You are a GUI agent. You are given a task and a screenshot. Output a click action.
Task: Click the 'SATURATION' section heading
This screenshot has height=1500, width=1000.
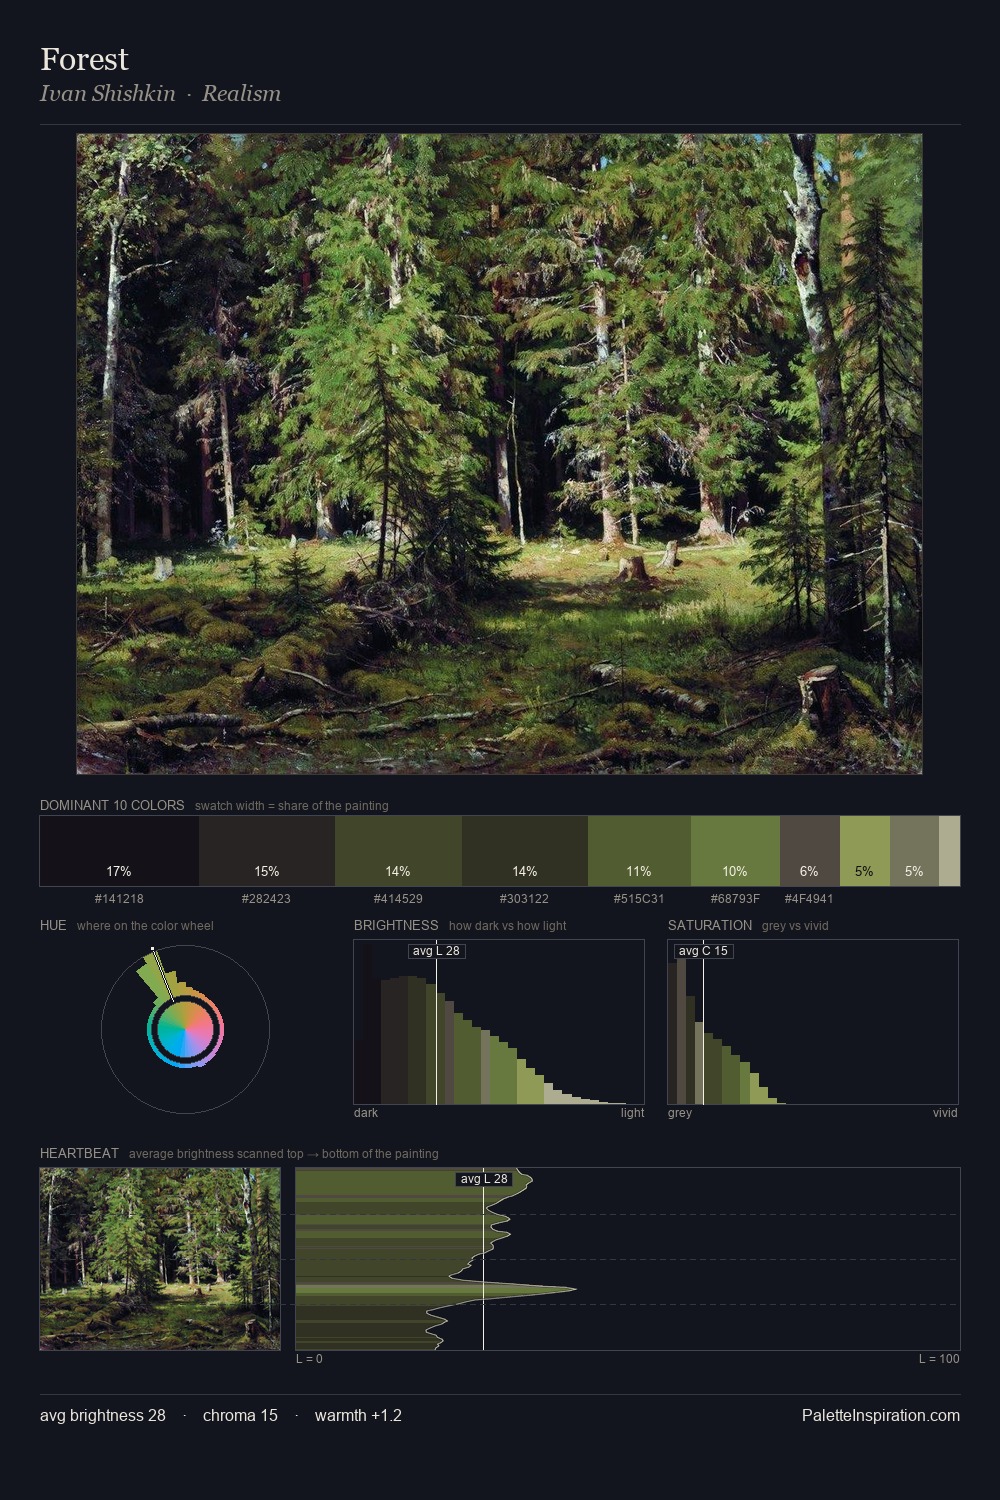point(710,925)
